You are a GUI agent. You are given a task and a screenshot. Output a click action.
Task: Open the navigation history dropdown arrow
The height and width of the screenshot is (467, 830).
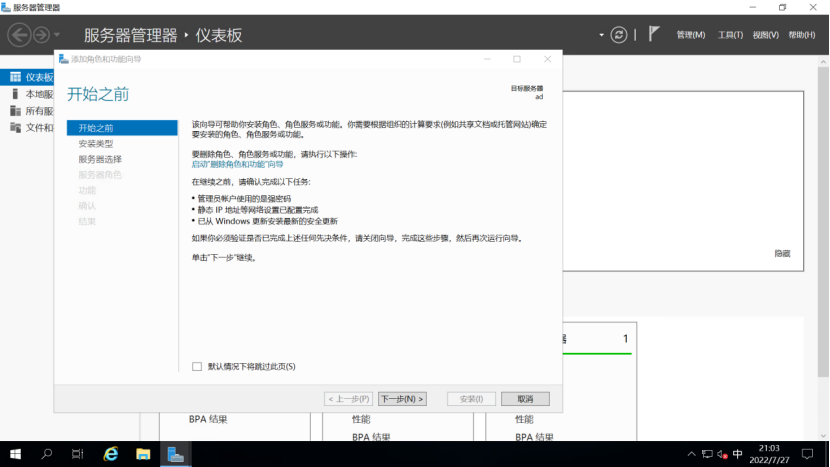pos(57,35)
